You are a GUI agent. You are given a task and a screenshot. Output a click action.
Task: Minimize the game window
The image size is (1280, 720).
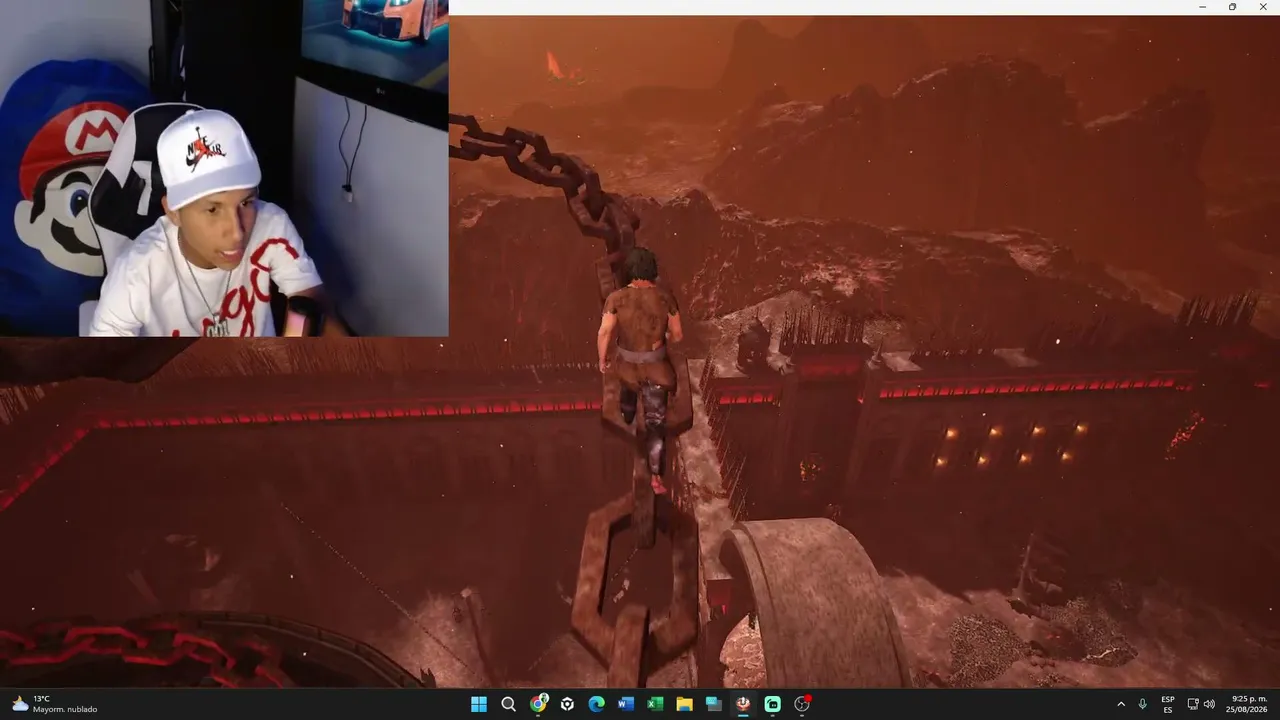tap(1203, 7)
